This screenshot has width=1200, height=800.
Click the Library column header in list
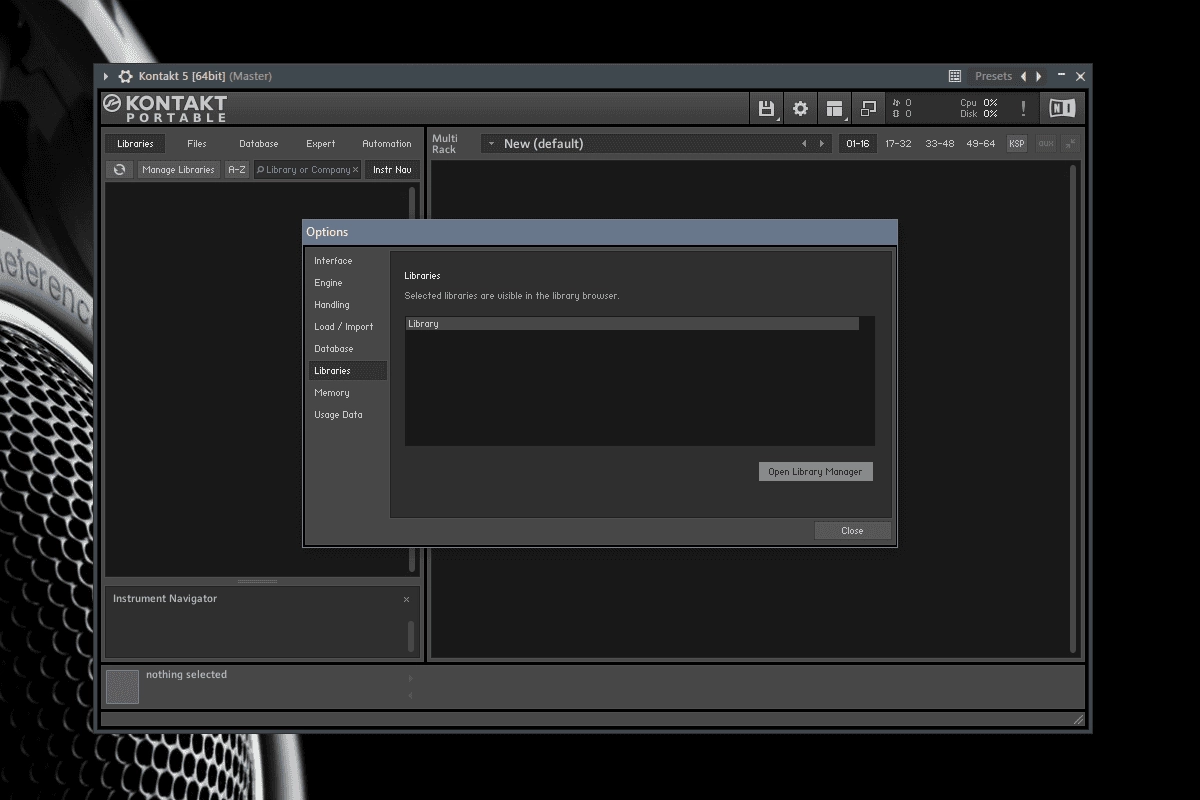pyautogui.click(x=632, y=324)
